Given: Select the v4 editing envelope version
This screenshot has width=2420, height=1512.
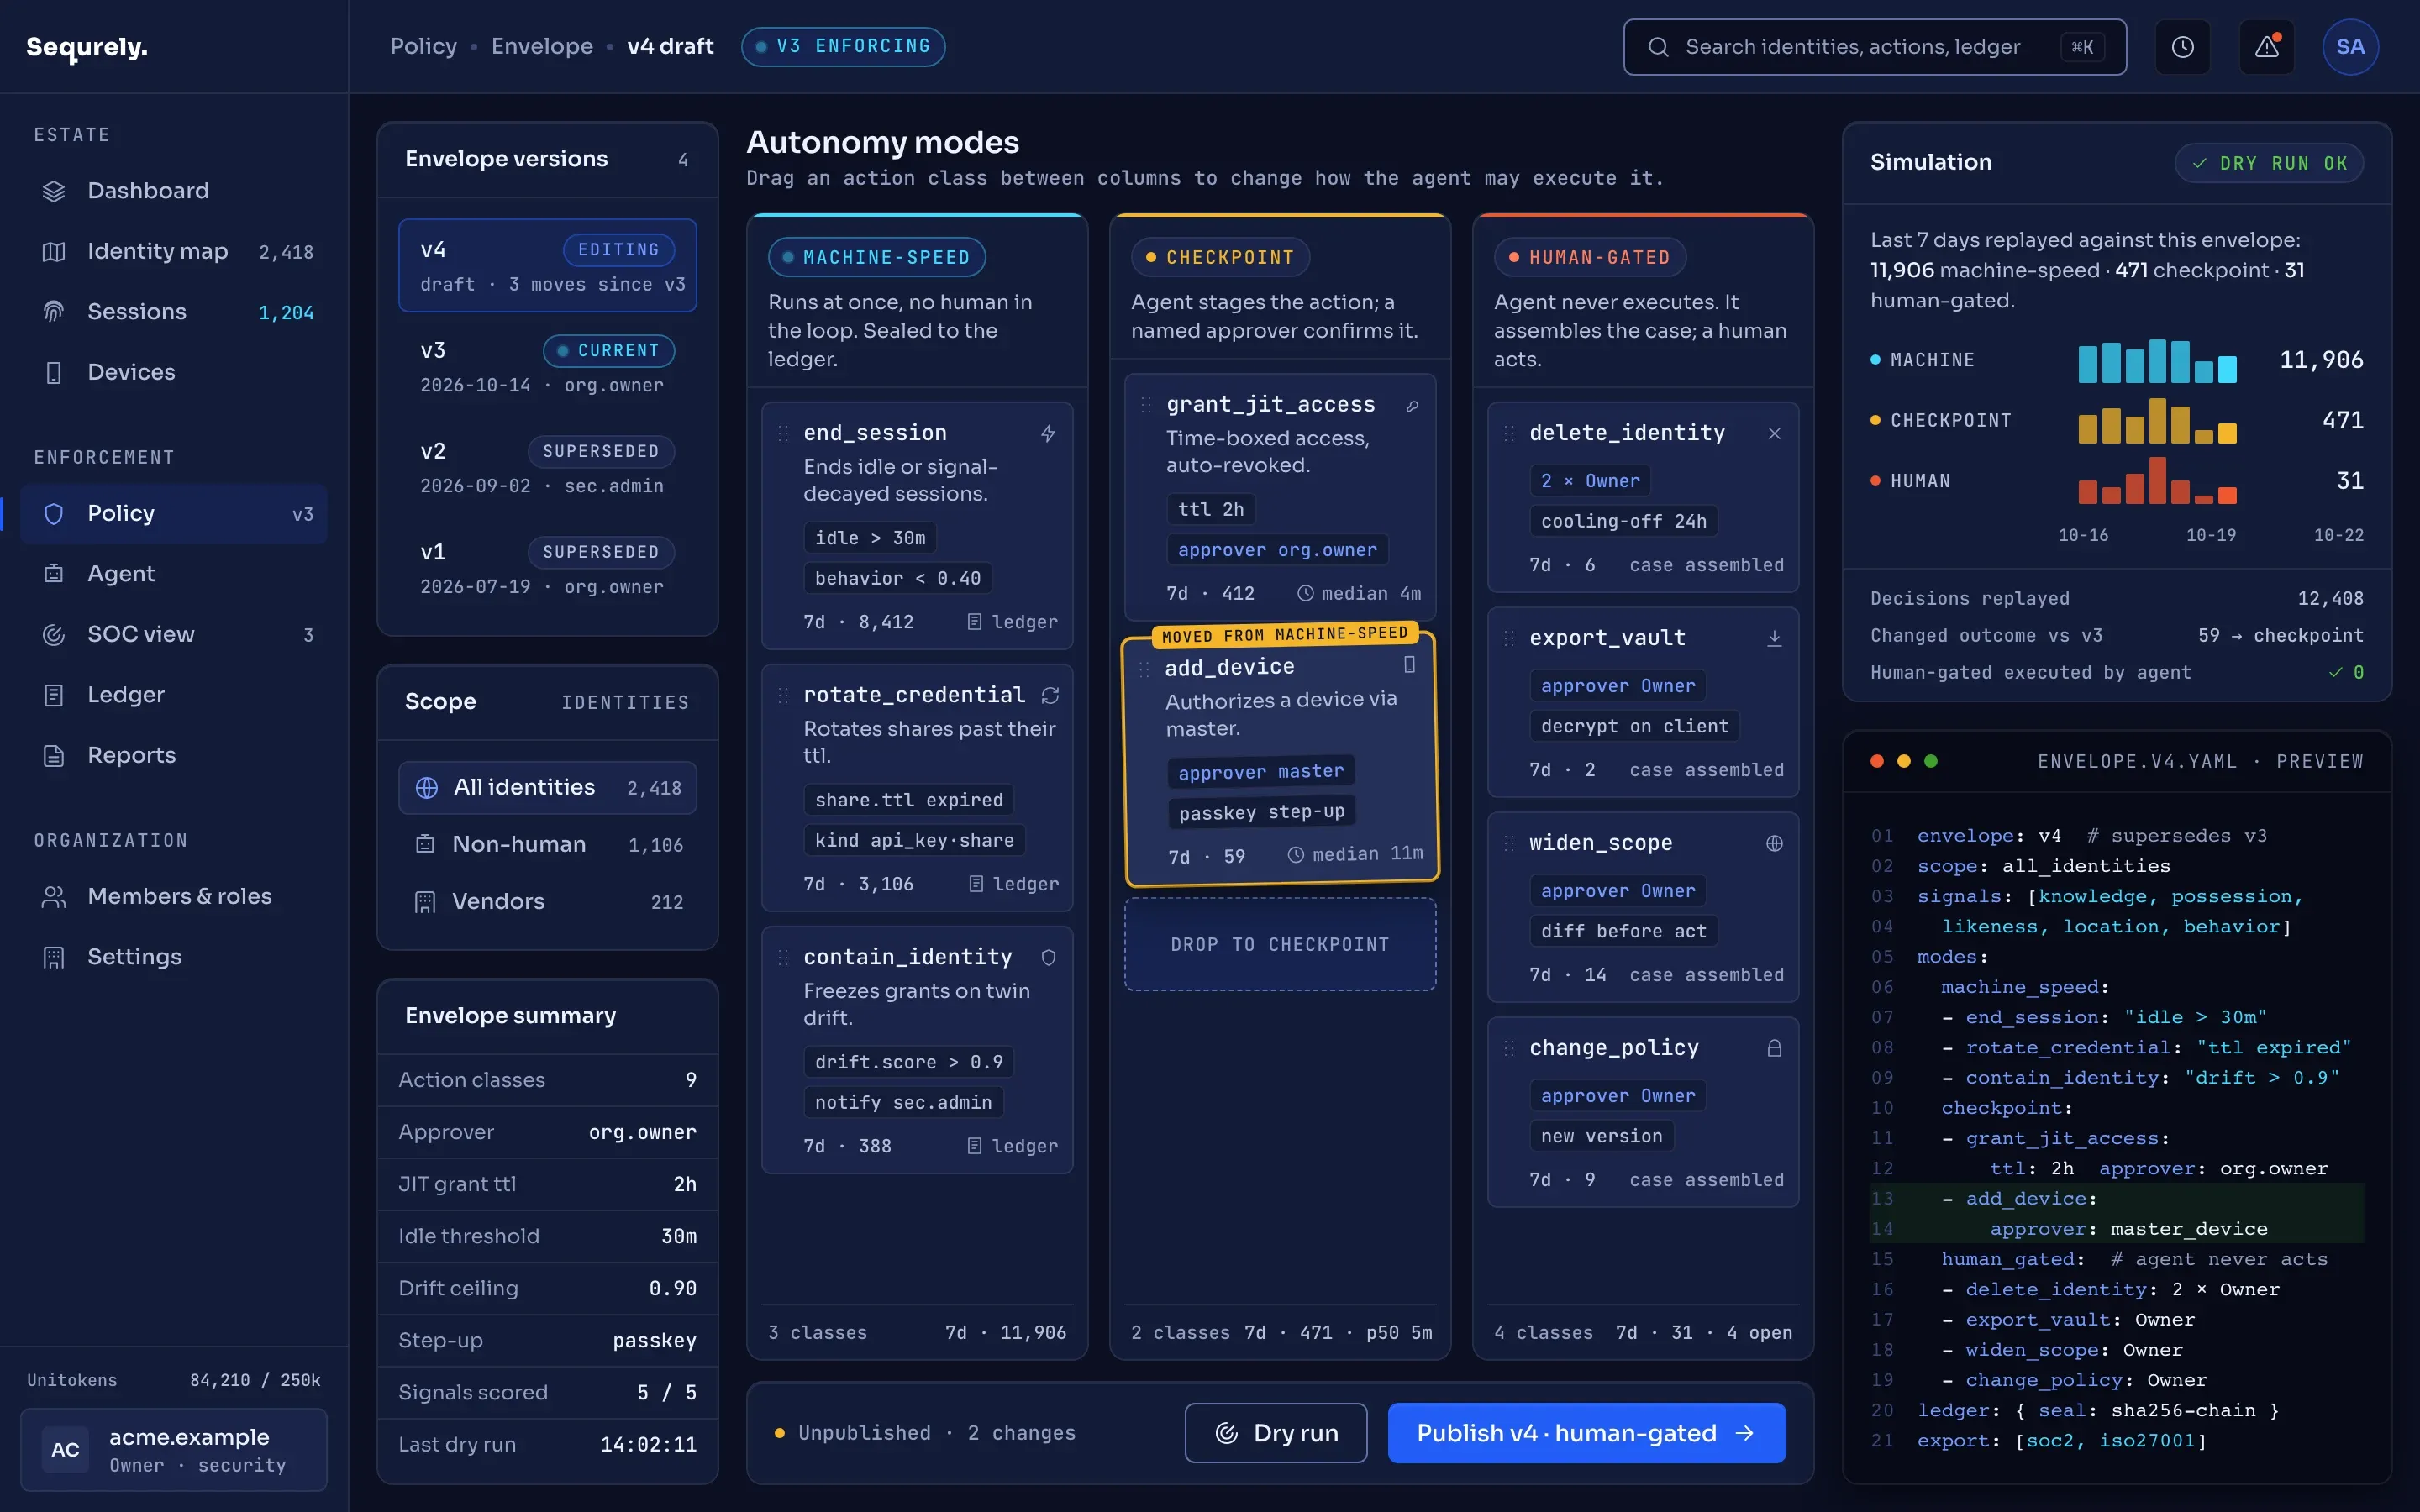Looking at the screenshot, I should [547, 265].
